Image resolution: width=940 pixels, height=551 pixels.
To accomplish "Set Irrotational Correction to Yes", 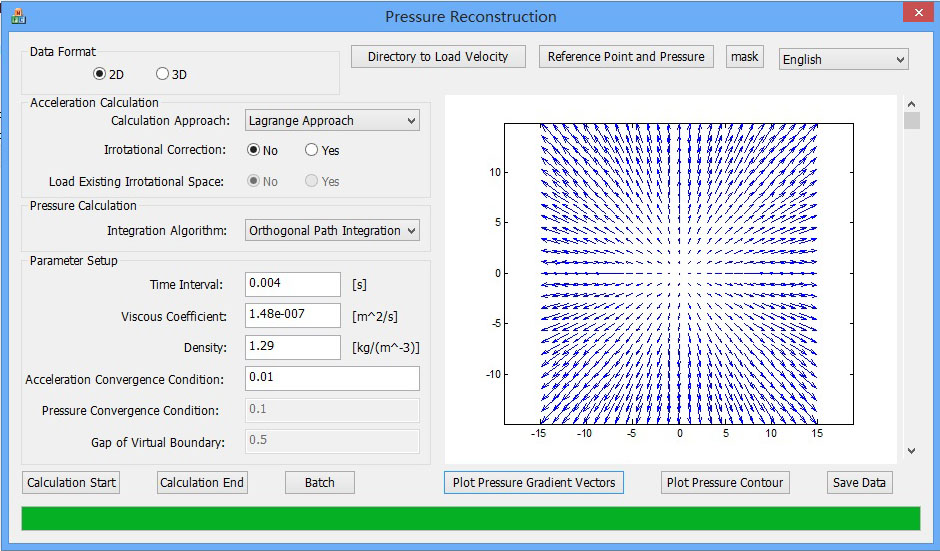I will click(312, 150).
